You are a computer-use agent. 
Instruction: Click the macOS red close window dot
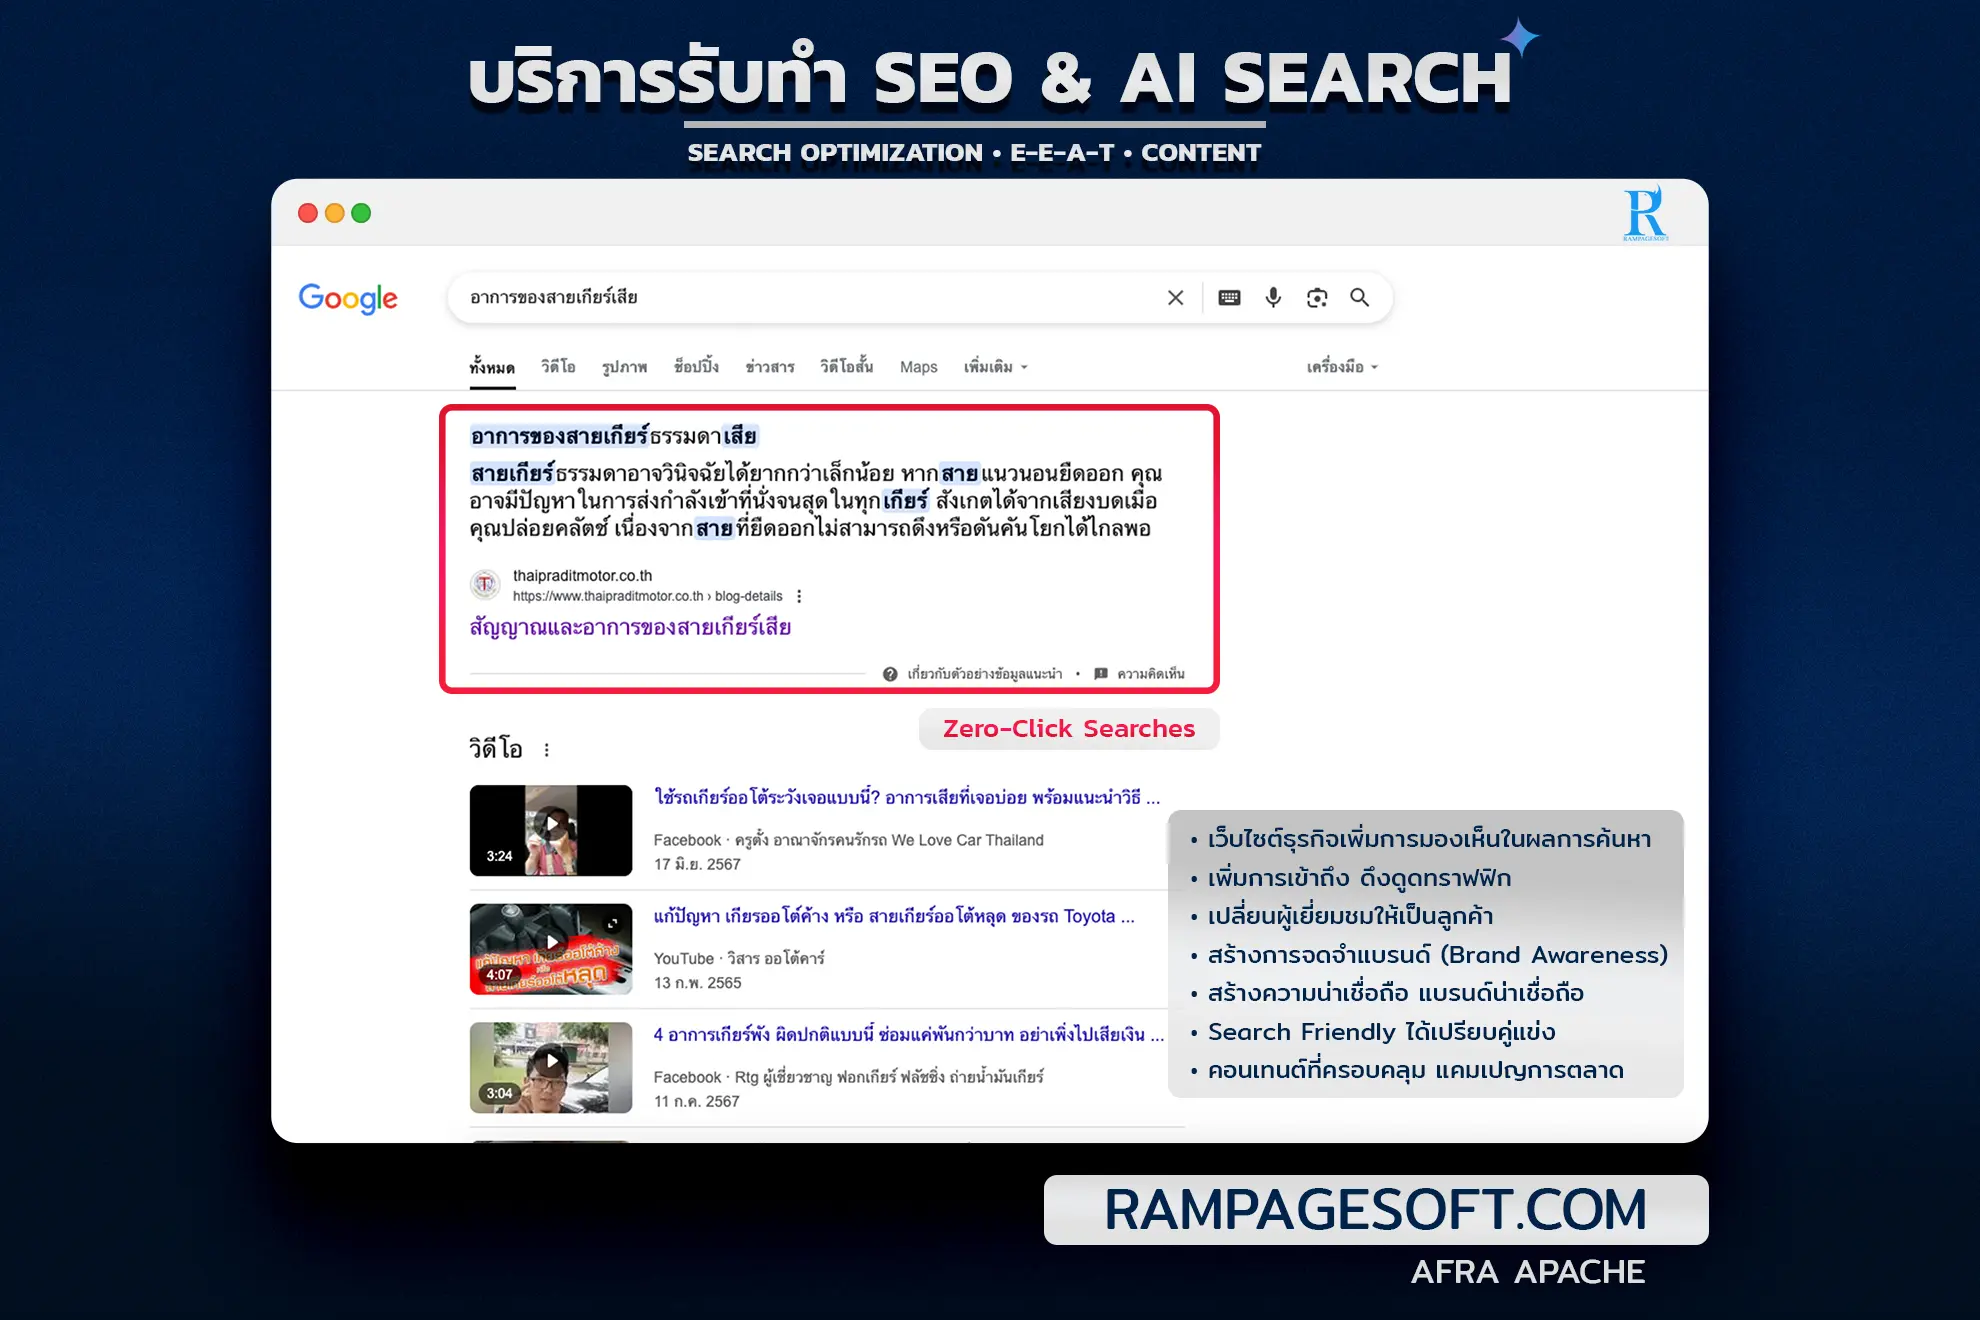point(308,213)
